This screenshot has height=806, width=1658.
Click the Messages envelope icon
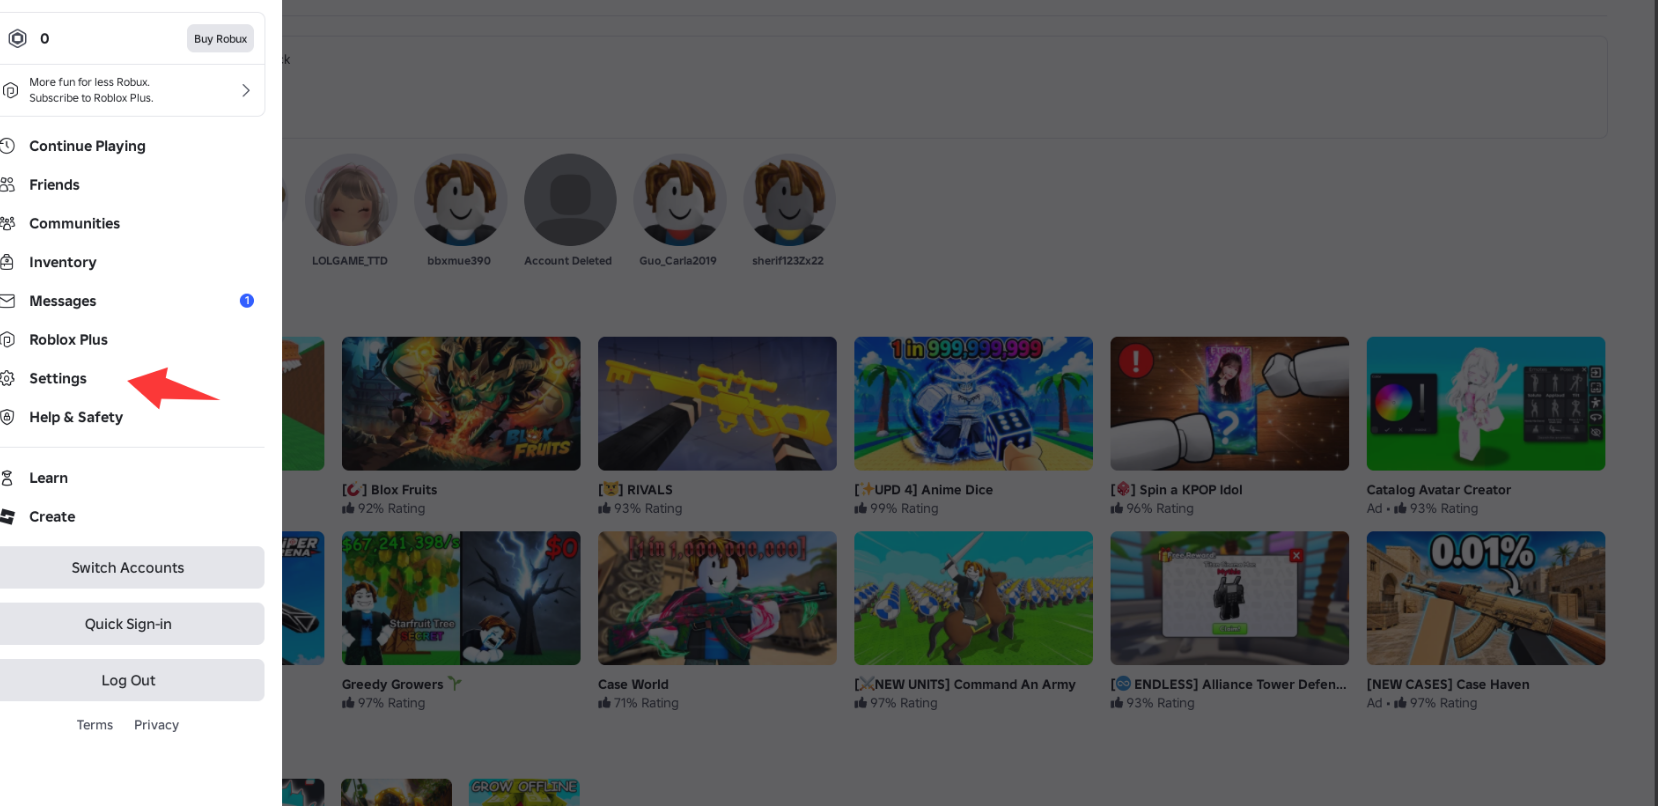[7, 301]
